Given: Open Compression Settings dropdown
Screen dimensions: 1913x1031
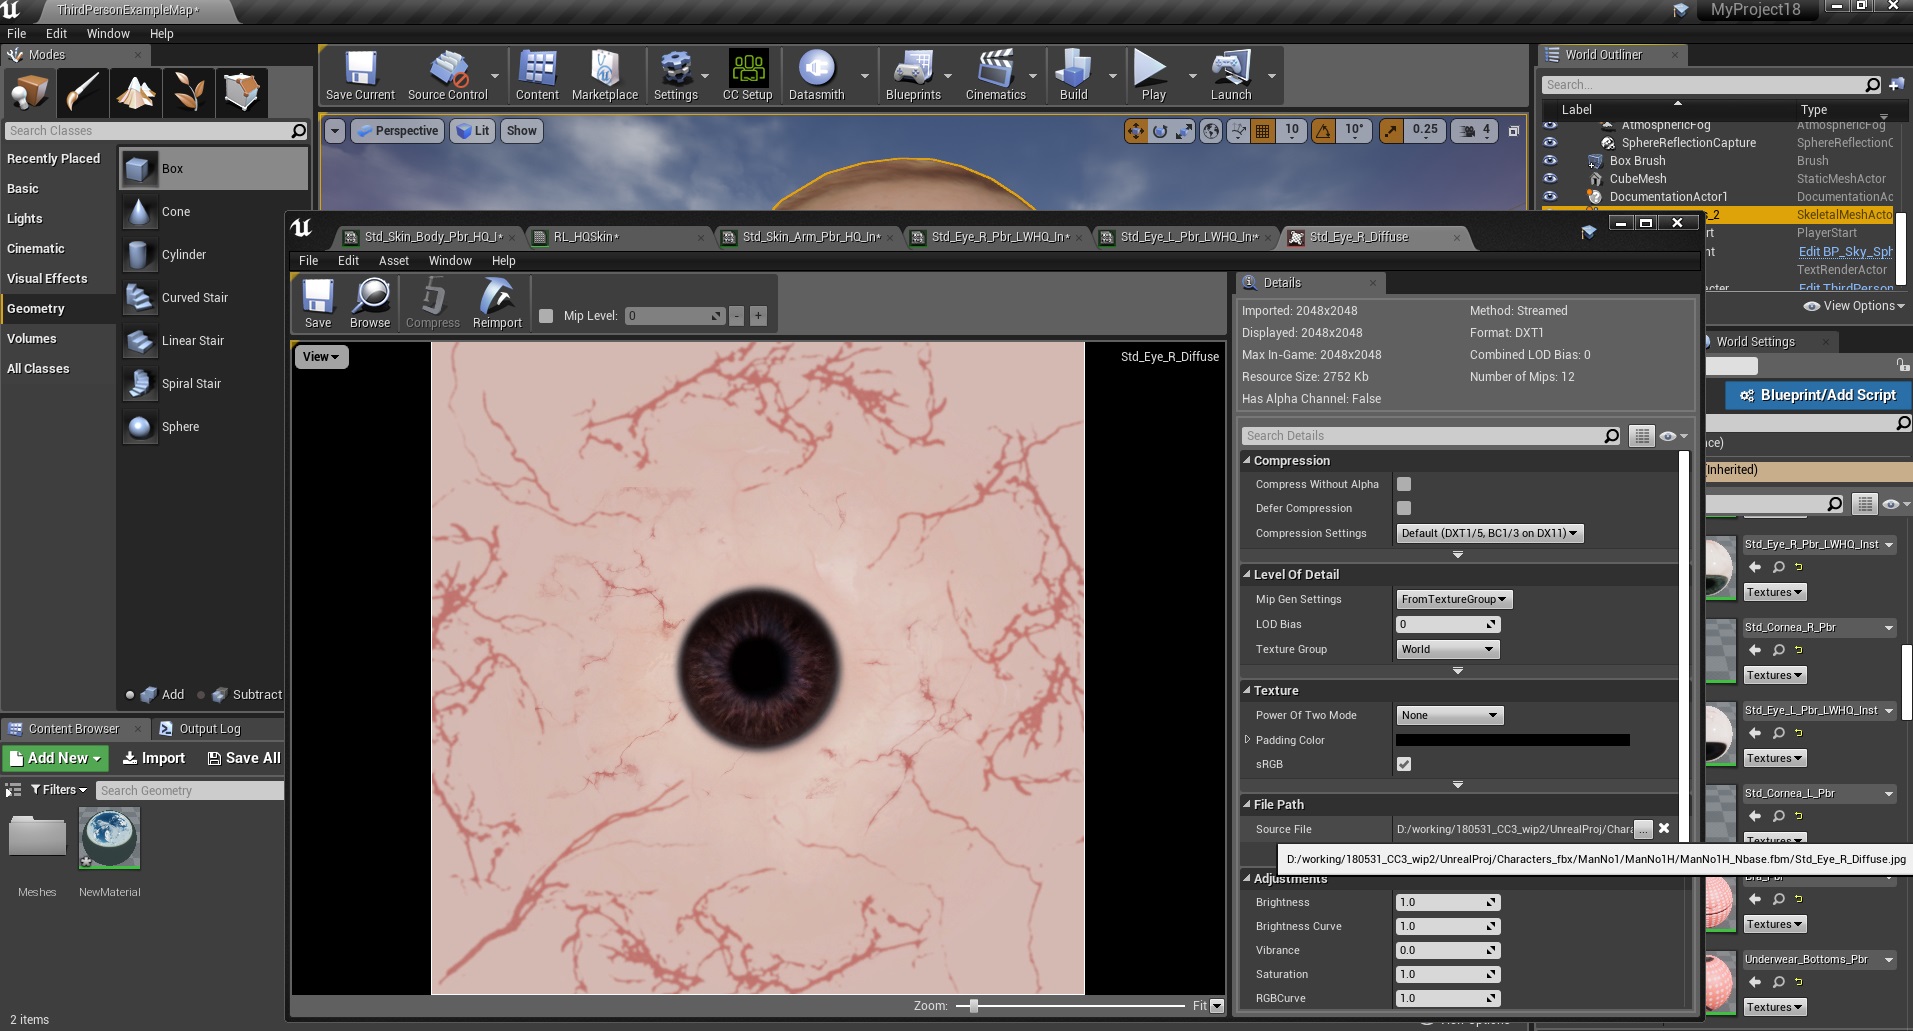Looking at the screenshot, I should [x=1490, y=533].
